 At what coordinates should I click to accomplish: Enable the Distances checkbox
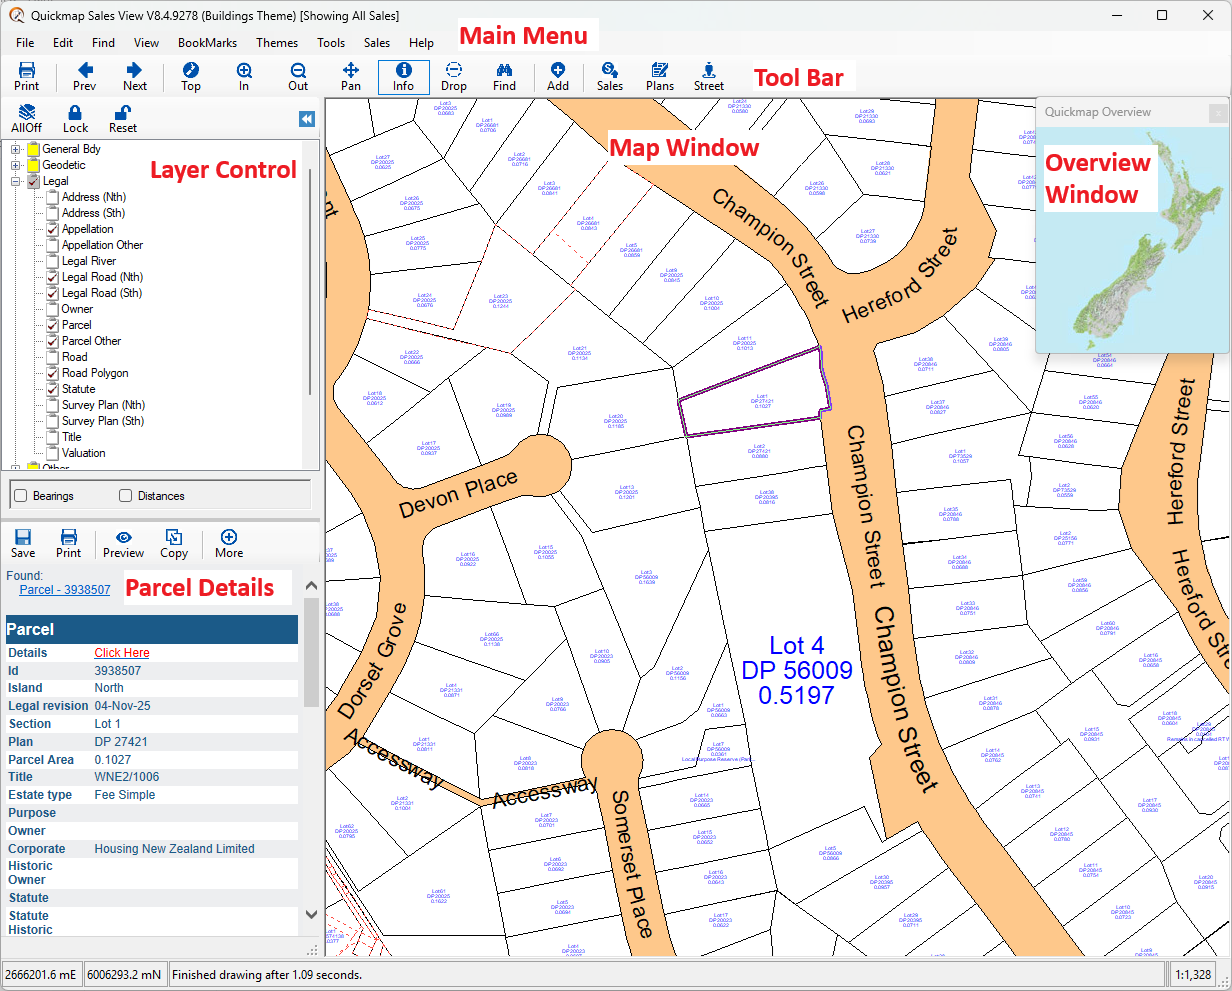(x=125, y=496)
